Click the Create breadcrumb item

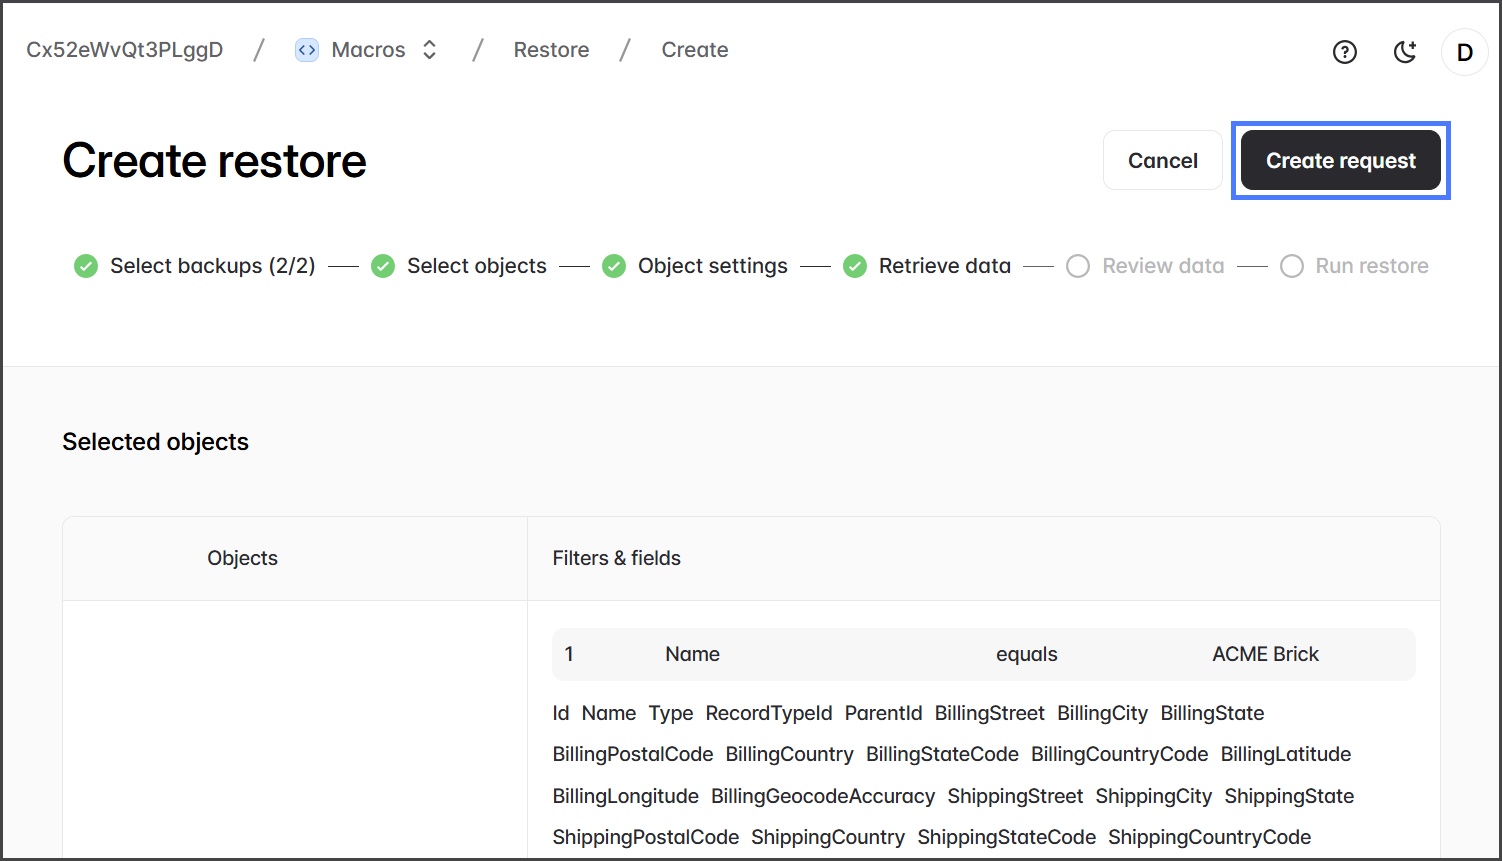(x=694, y=50)
